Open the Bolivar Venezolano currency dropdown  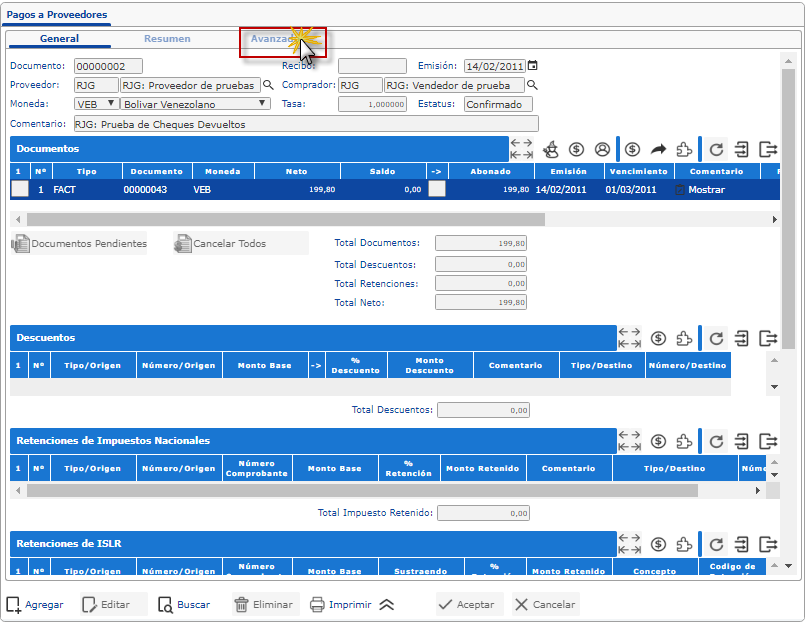[x=195, y=104]
